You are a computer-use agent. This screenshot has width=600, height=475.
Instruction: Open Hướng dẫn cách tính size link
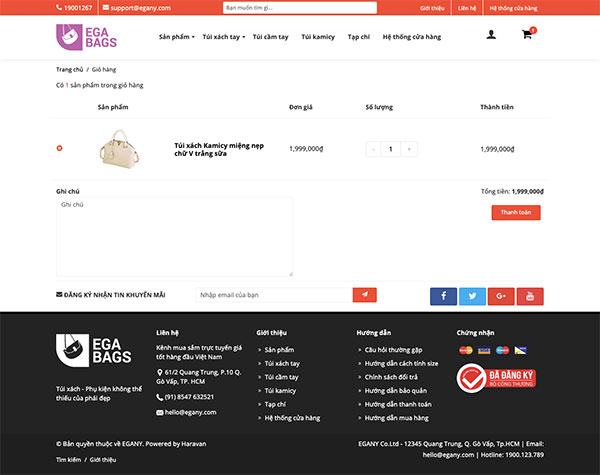pos(401,363)
